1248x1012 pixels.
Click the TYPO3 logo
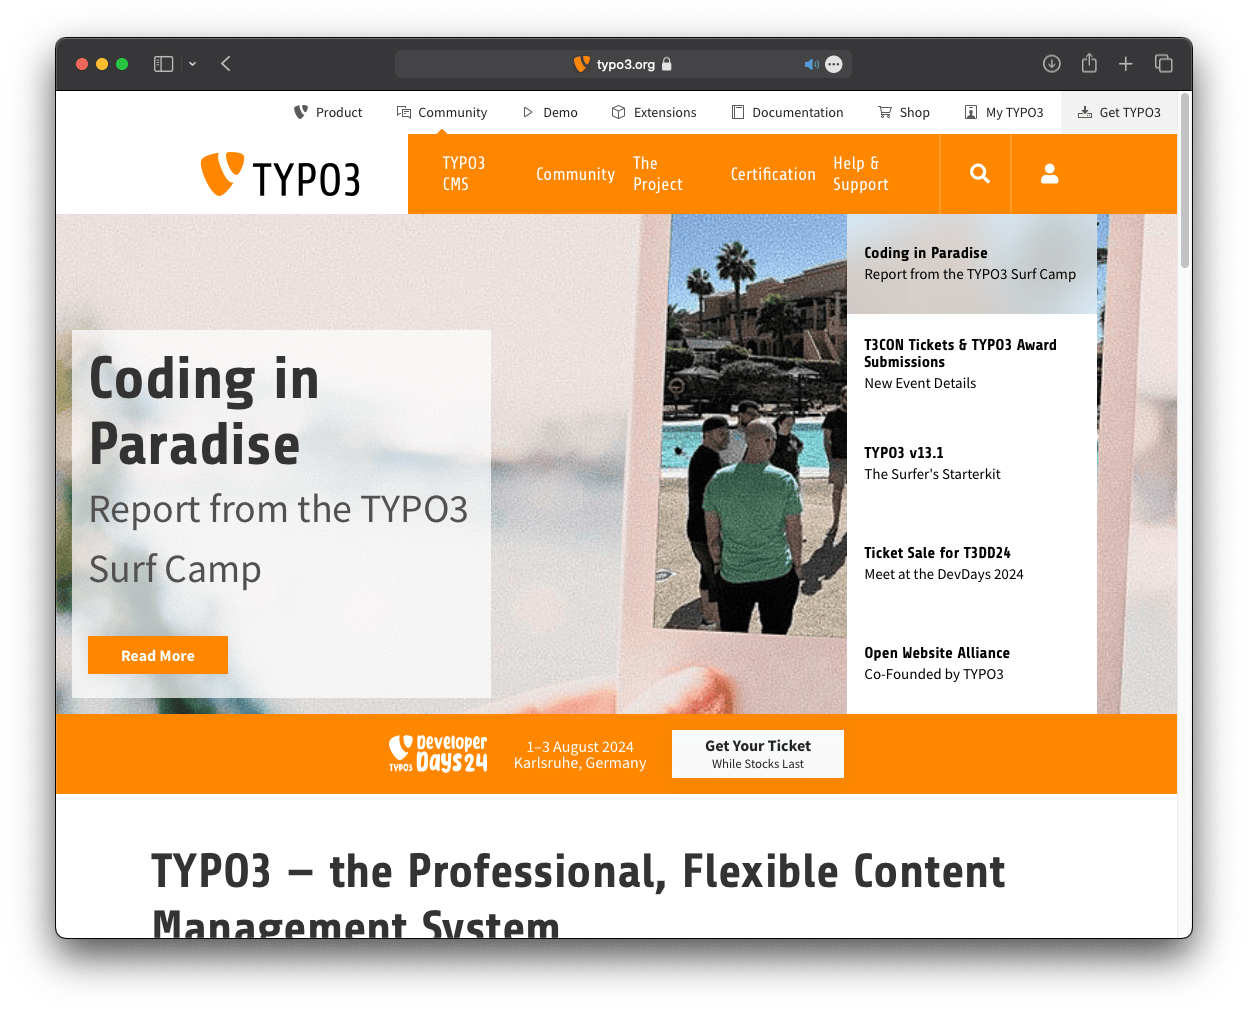[x=280, y=174]
